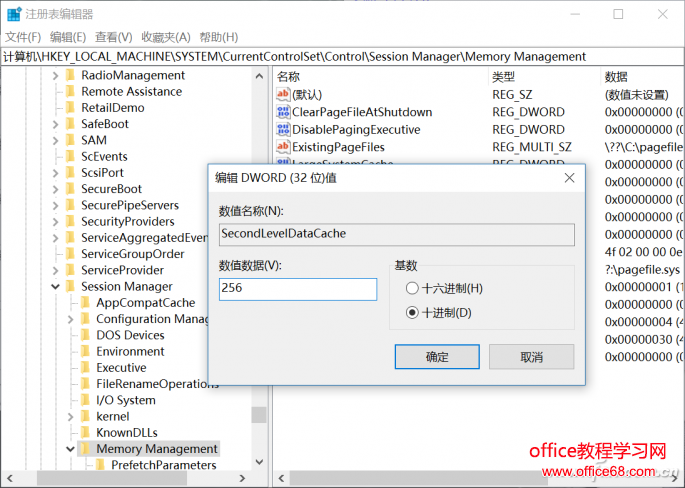Click the Session Manager folder icon
This screenshot has height=488, width=685.
point(70,287)
